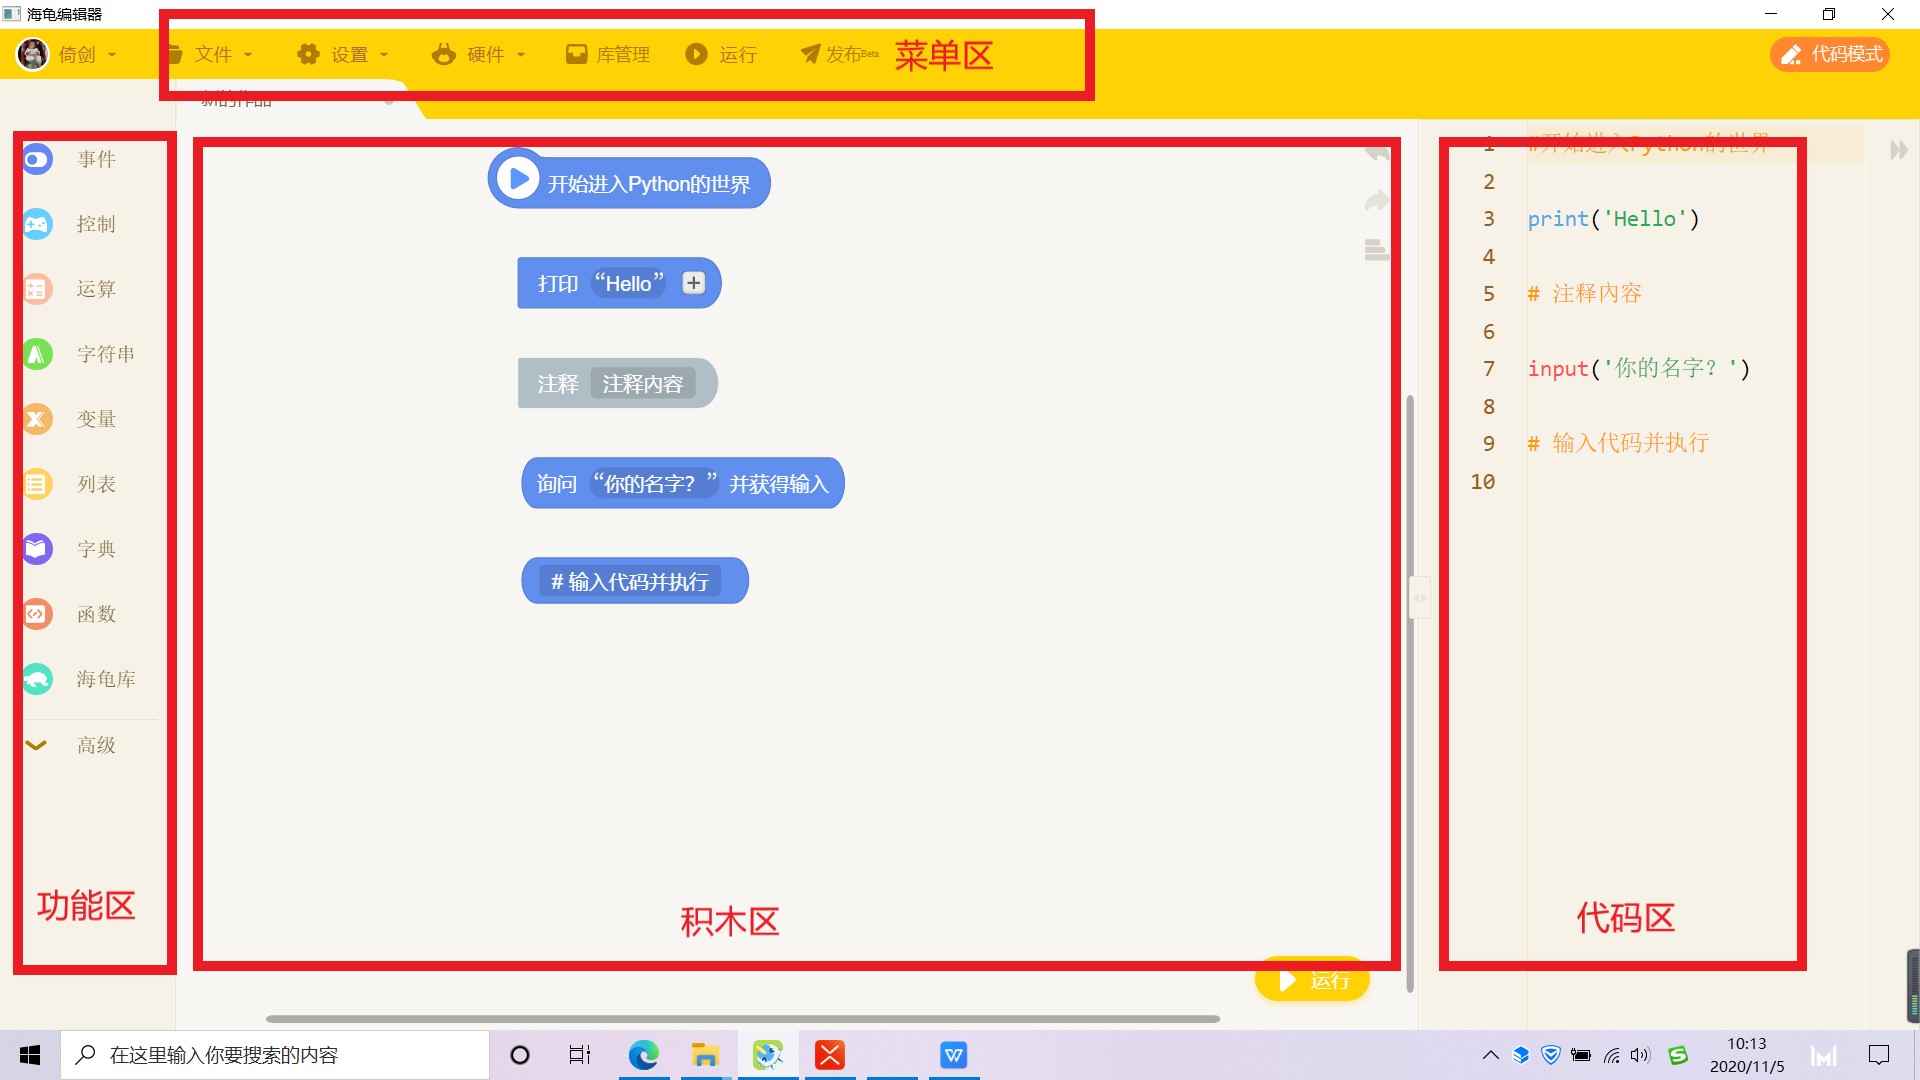Image resolution: width=1920 pixels, height=1080 pixels.
Task: Open Task View on the taskbar
Action: coord(580,1055)
